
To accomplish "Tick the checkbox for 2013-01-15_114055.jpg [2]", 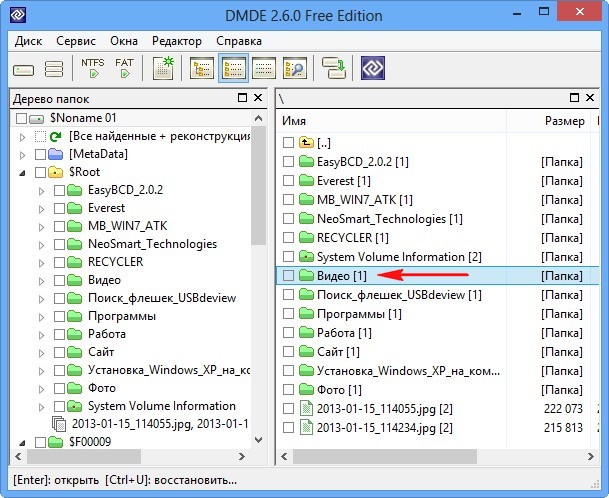I will [x=288, y=408].
